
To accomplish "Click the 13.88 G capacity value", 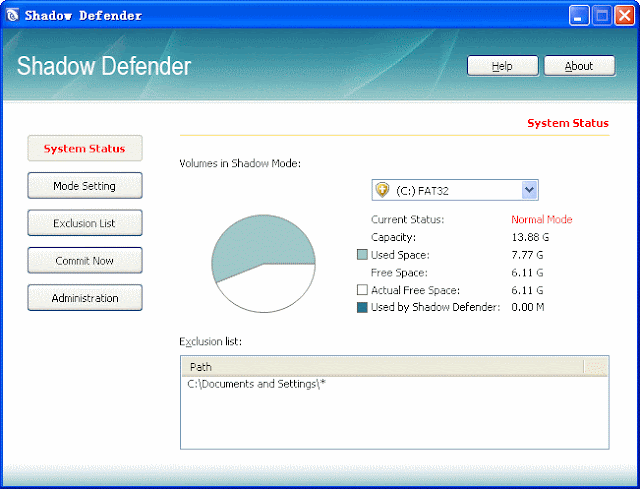I will [530, 237].
